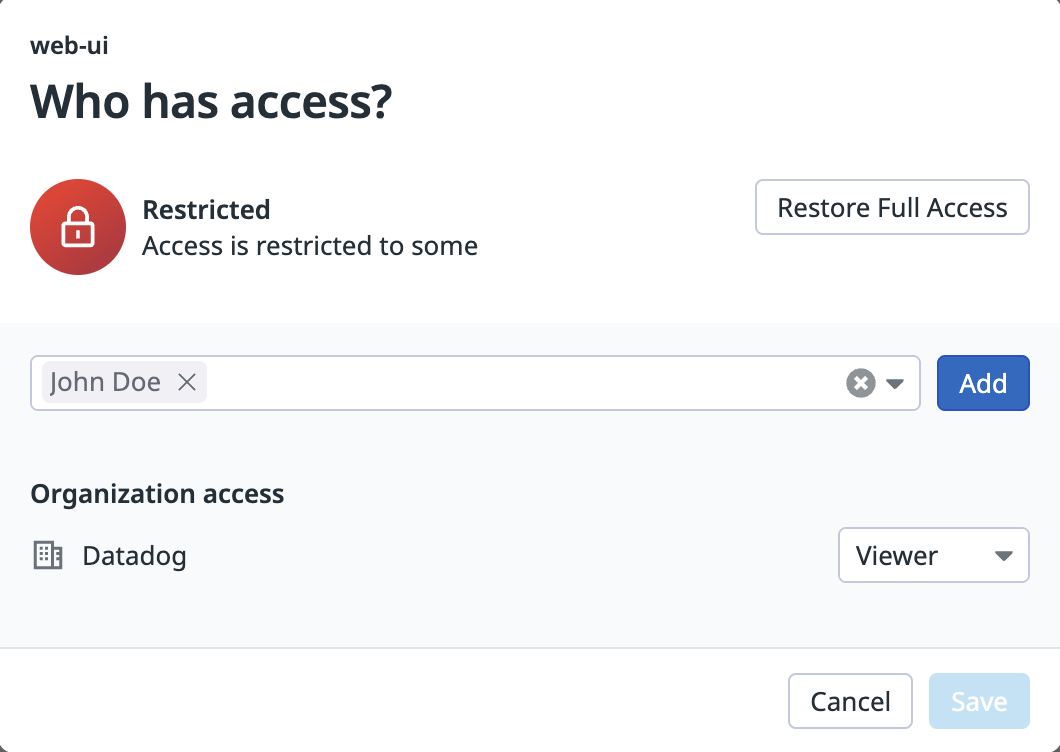Remove John Doe tag with its X
The image size is (1060, 752).
tap(187, 382)
